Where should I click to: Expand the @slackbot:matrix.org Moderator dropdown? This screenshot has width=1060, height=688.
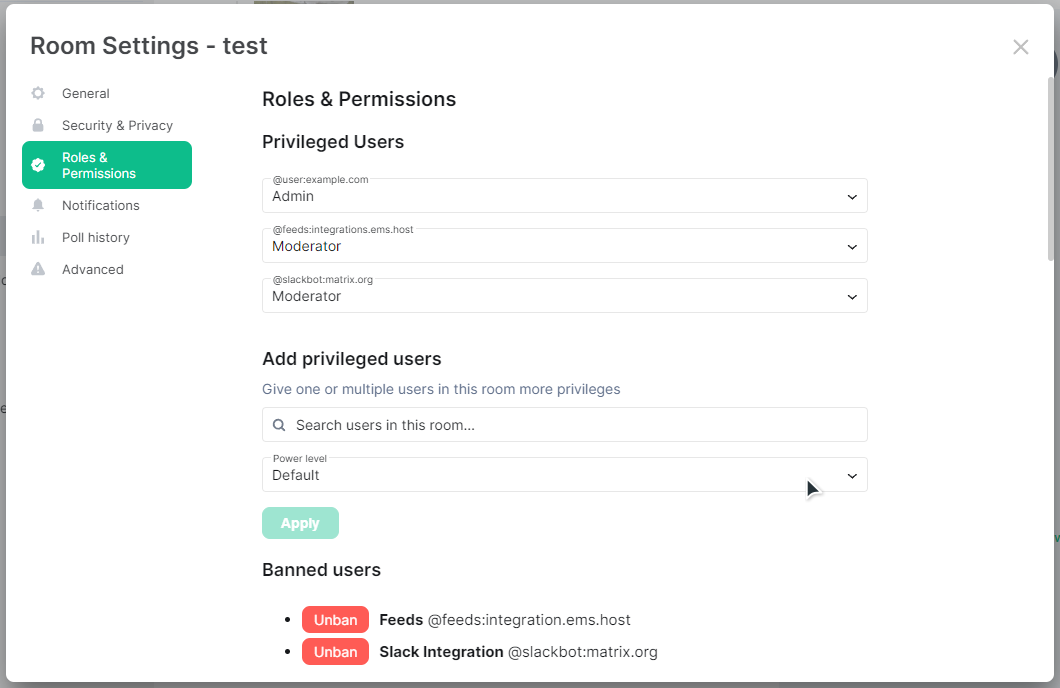click(x=564, y=295)
